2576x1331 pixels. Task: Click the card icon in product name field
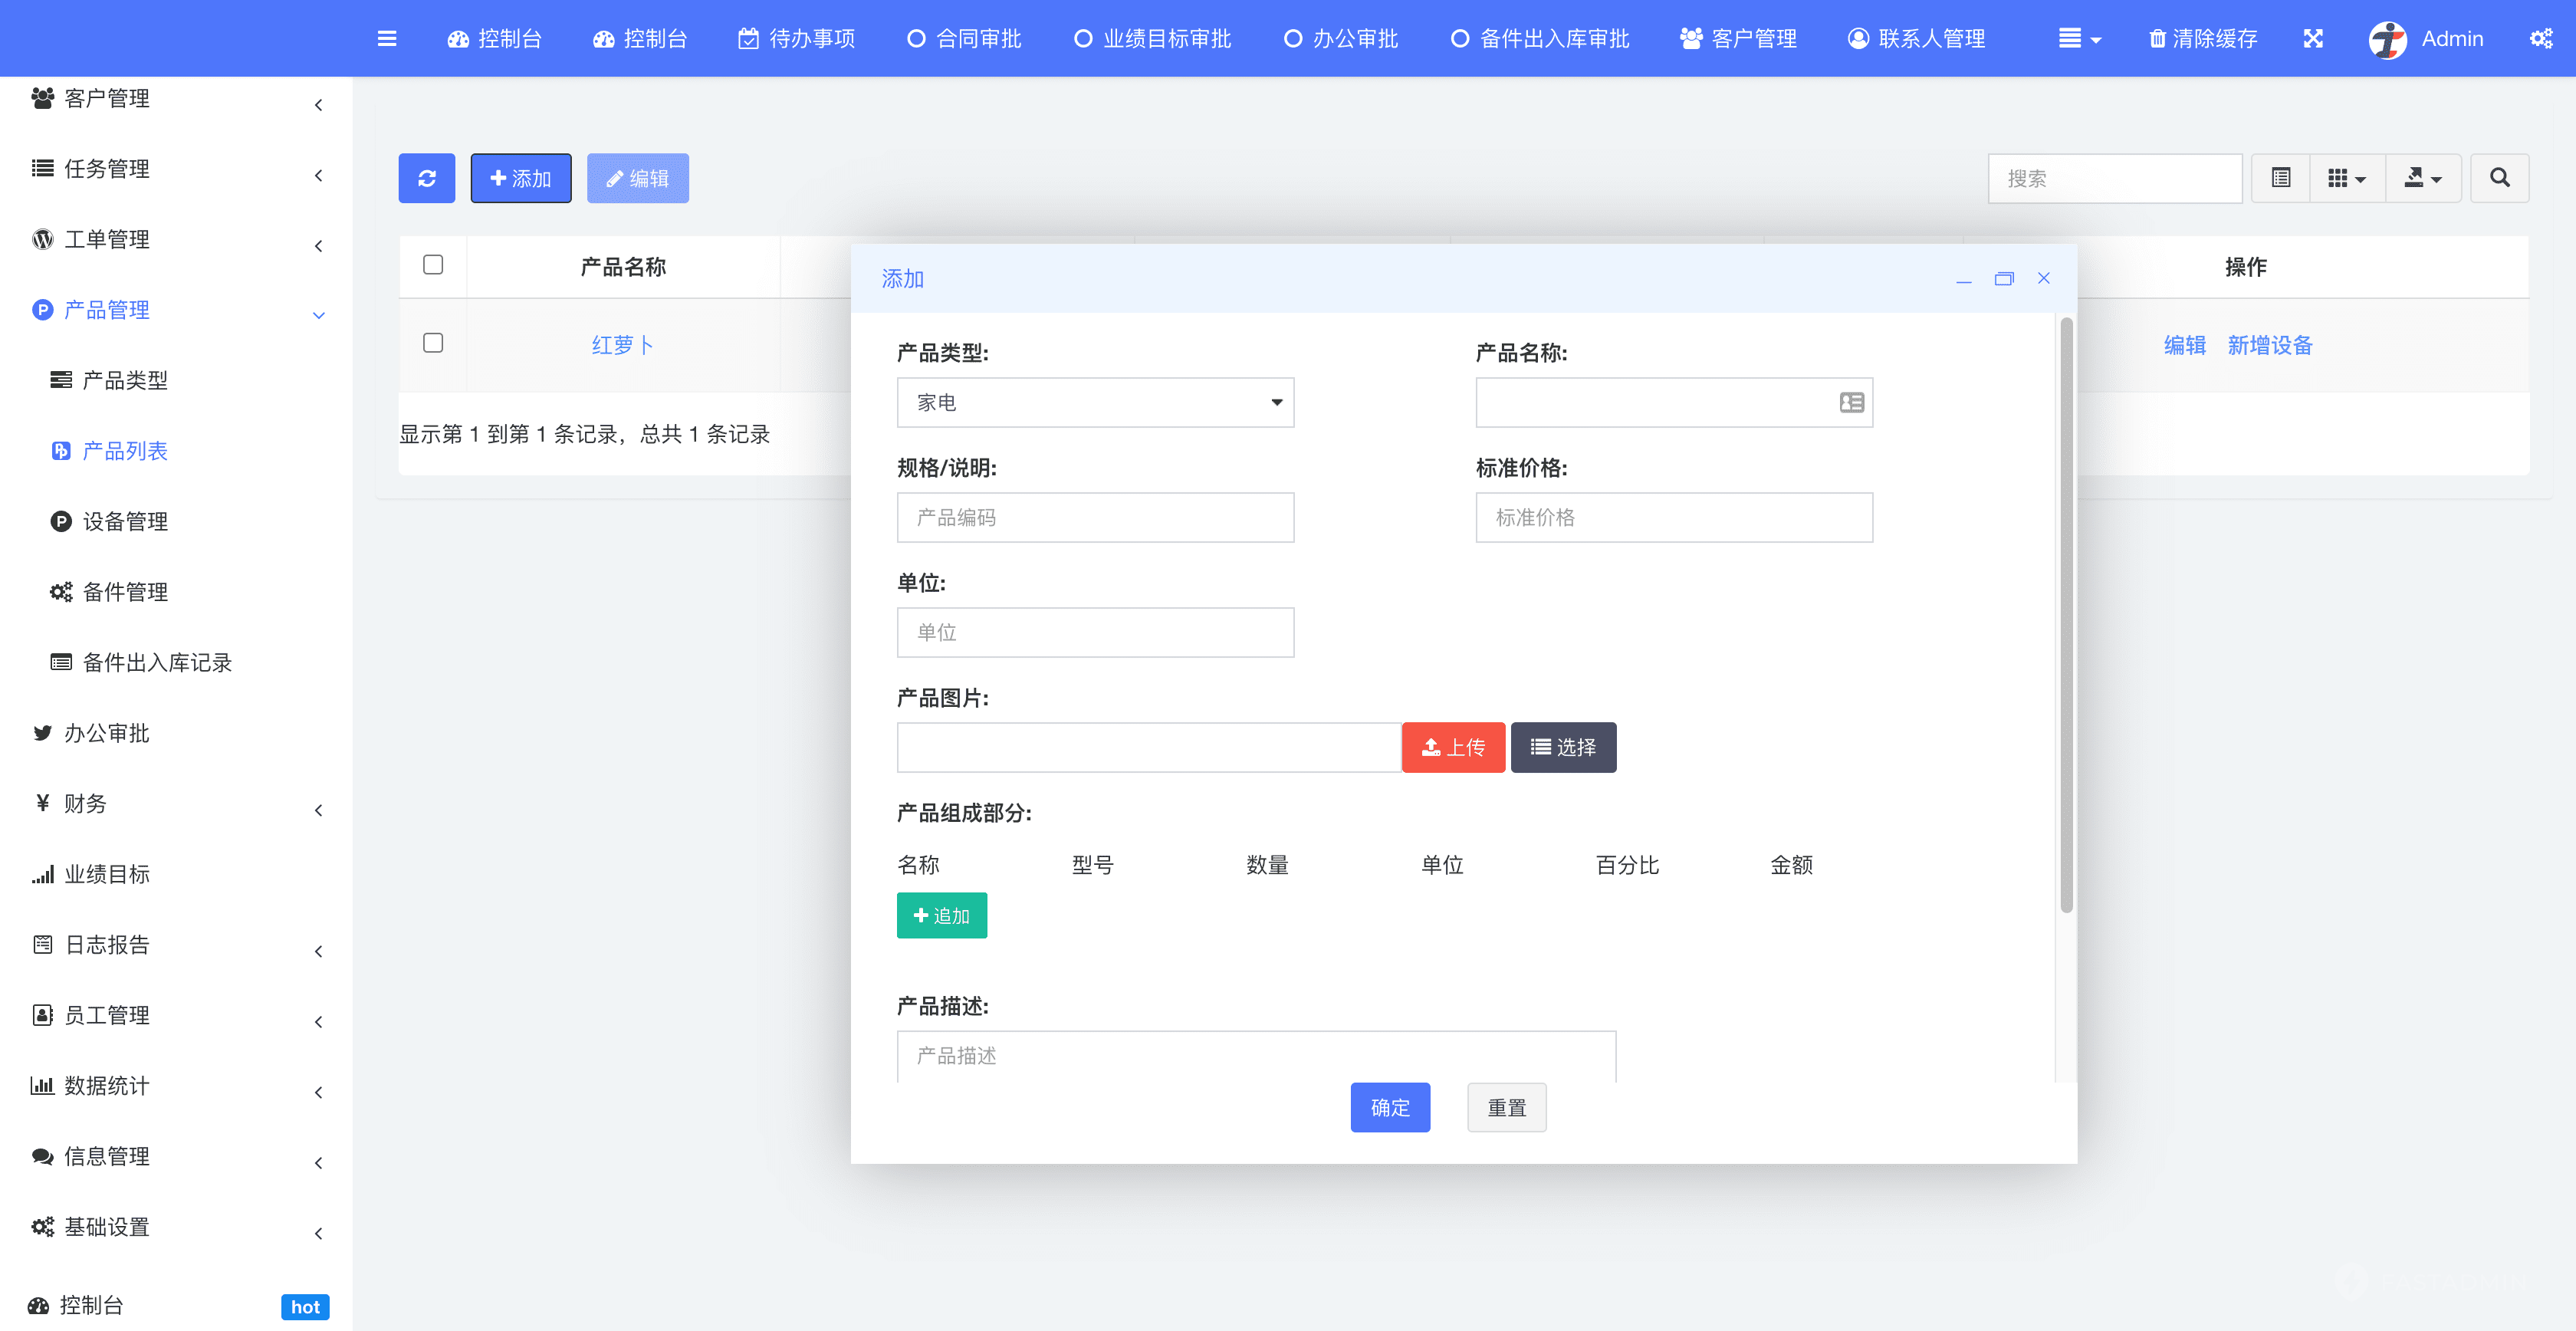(1851, 402)
